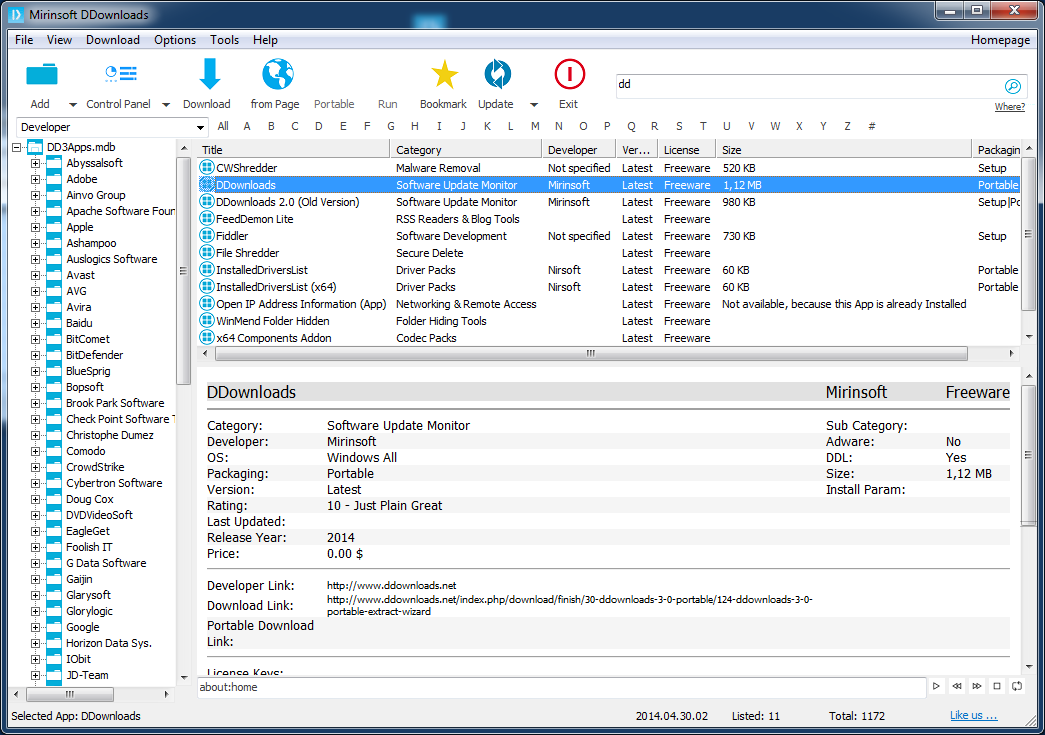1045x735 pixels.
Task: Expand the Apple tree node
Action: [35, 227]
